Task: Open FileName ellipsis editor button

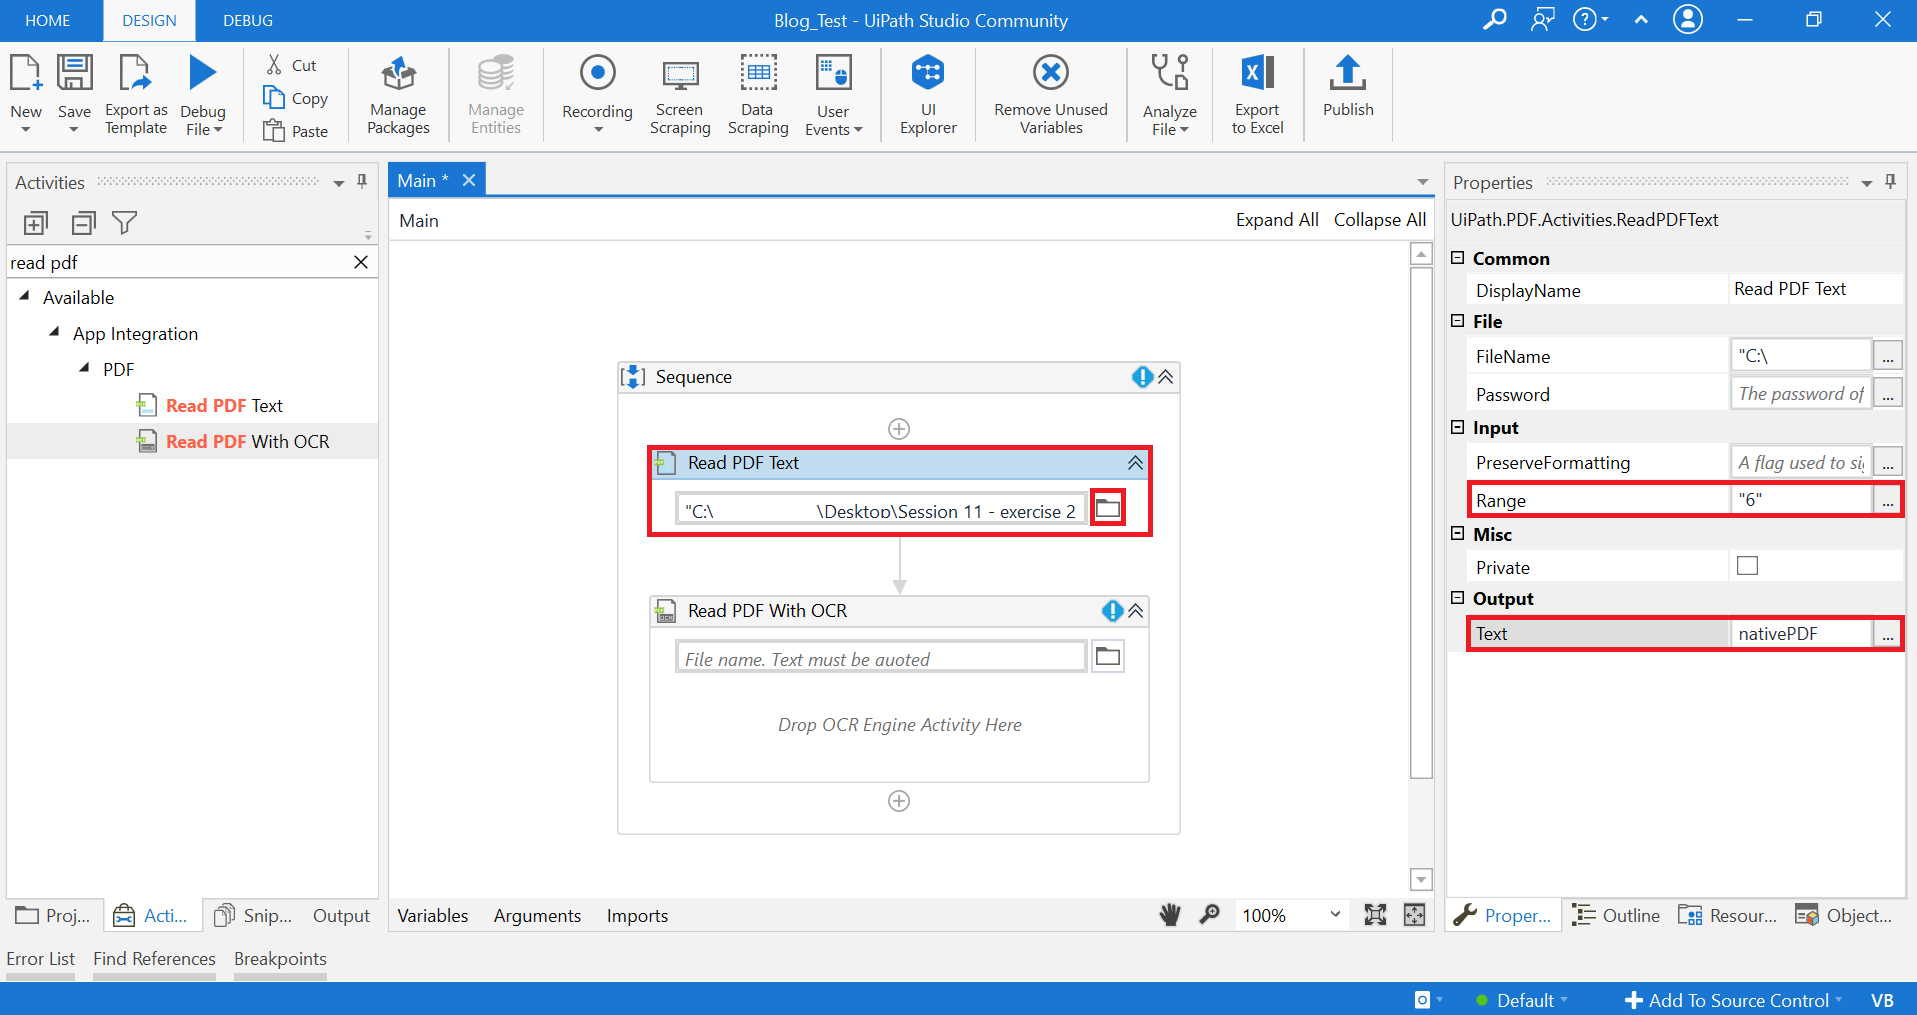Action: point(1887,356)
